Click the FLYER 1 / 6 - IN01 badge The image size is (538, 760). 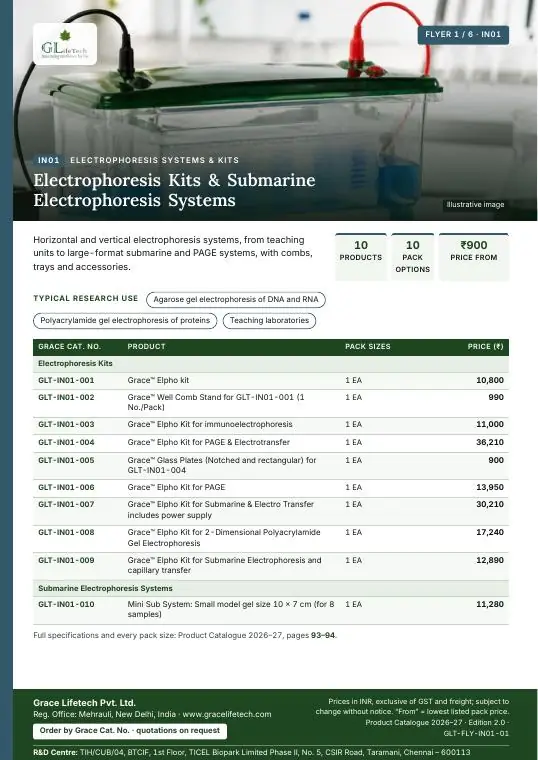[x=463, y=35]
